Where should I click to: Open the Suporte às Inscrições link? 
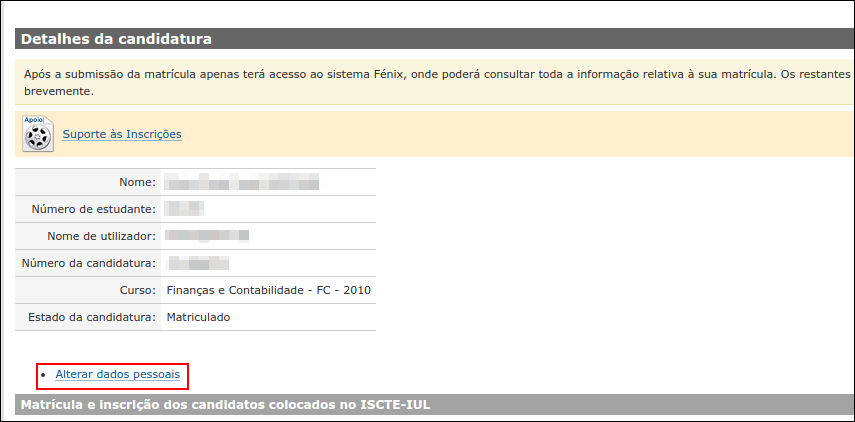coord(122,134)
